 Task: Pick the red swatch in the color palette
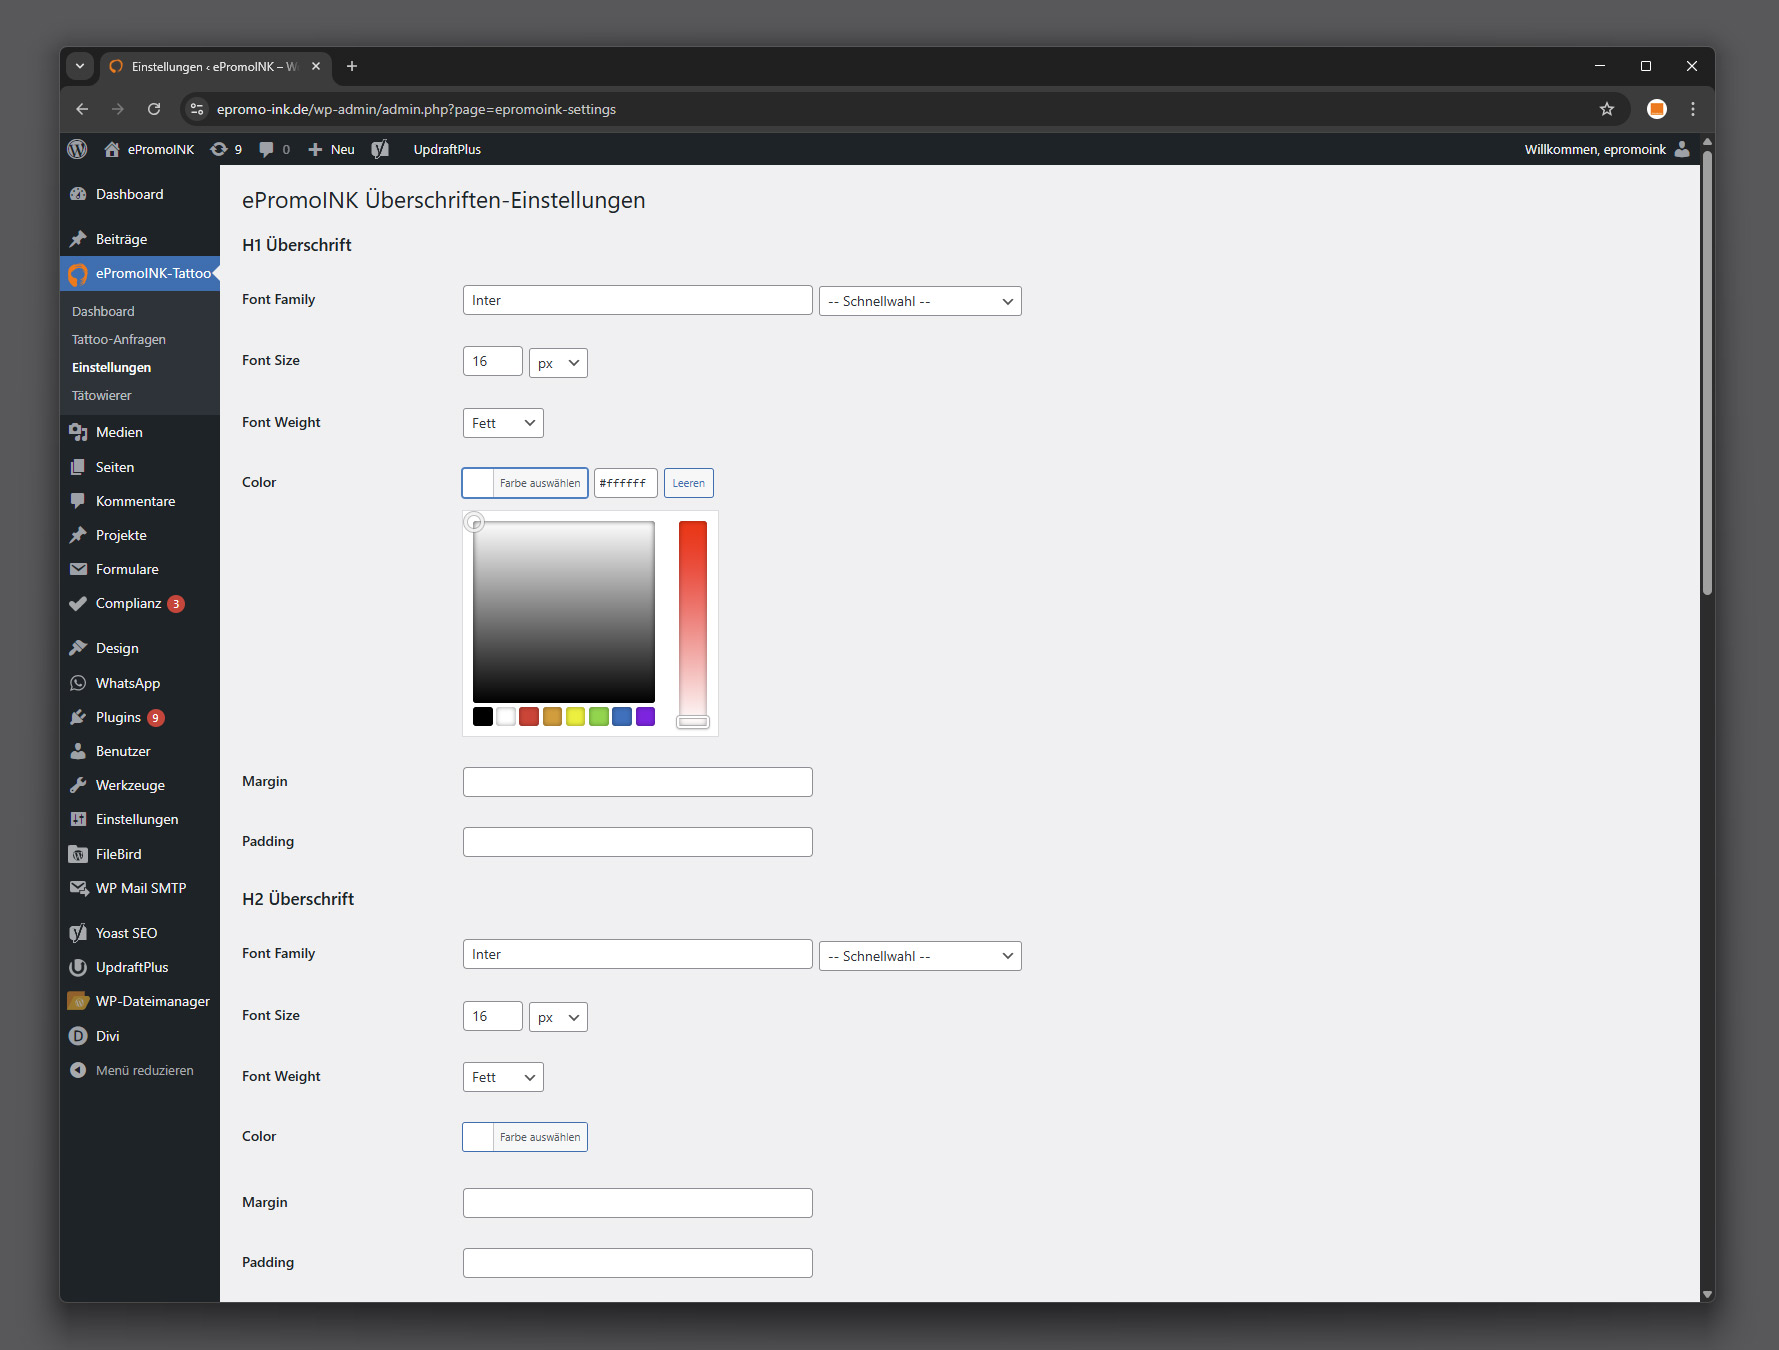[x=529, y=716]
